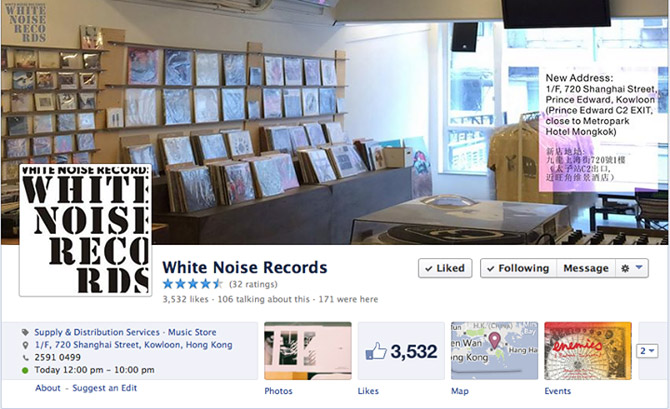The width and height of the screenshot is (670, 409).
Task: Click the star rating icons
Action: click(193, 284)
